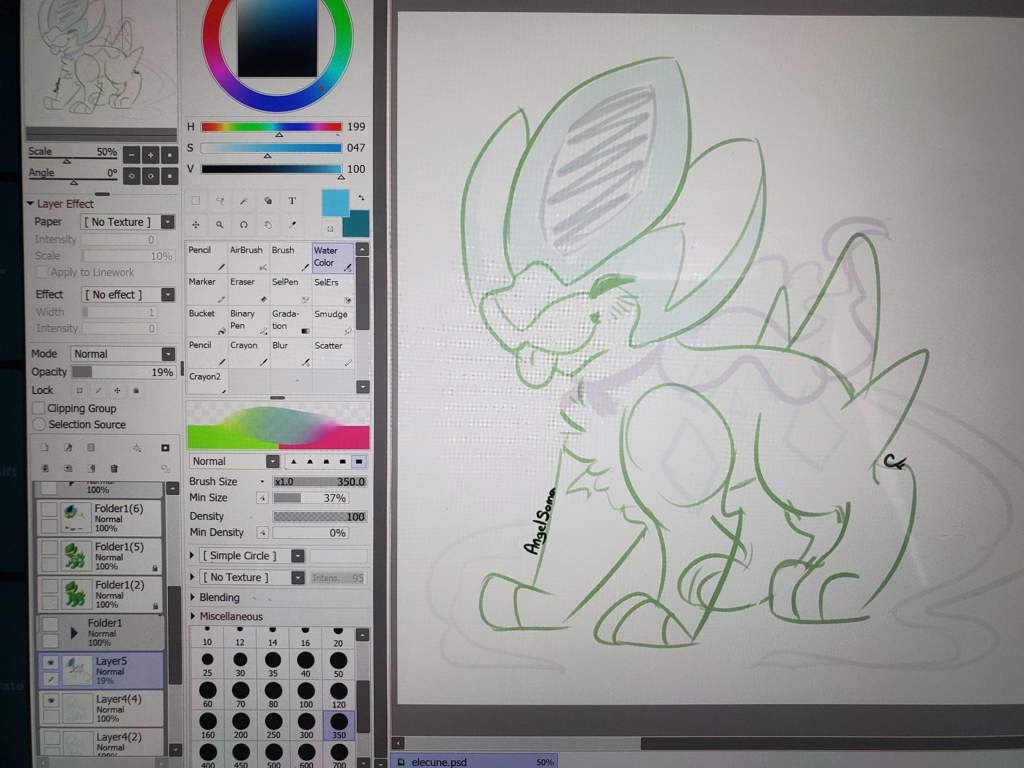Choose brush size preset 60
The height and width of the screenshot is (768, 1024).
click(208, 695)
